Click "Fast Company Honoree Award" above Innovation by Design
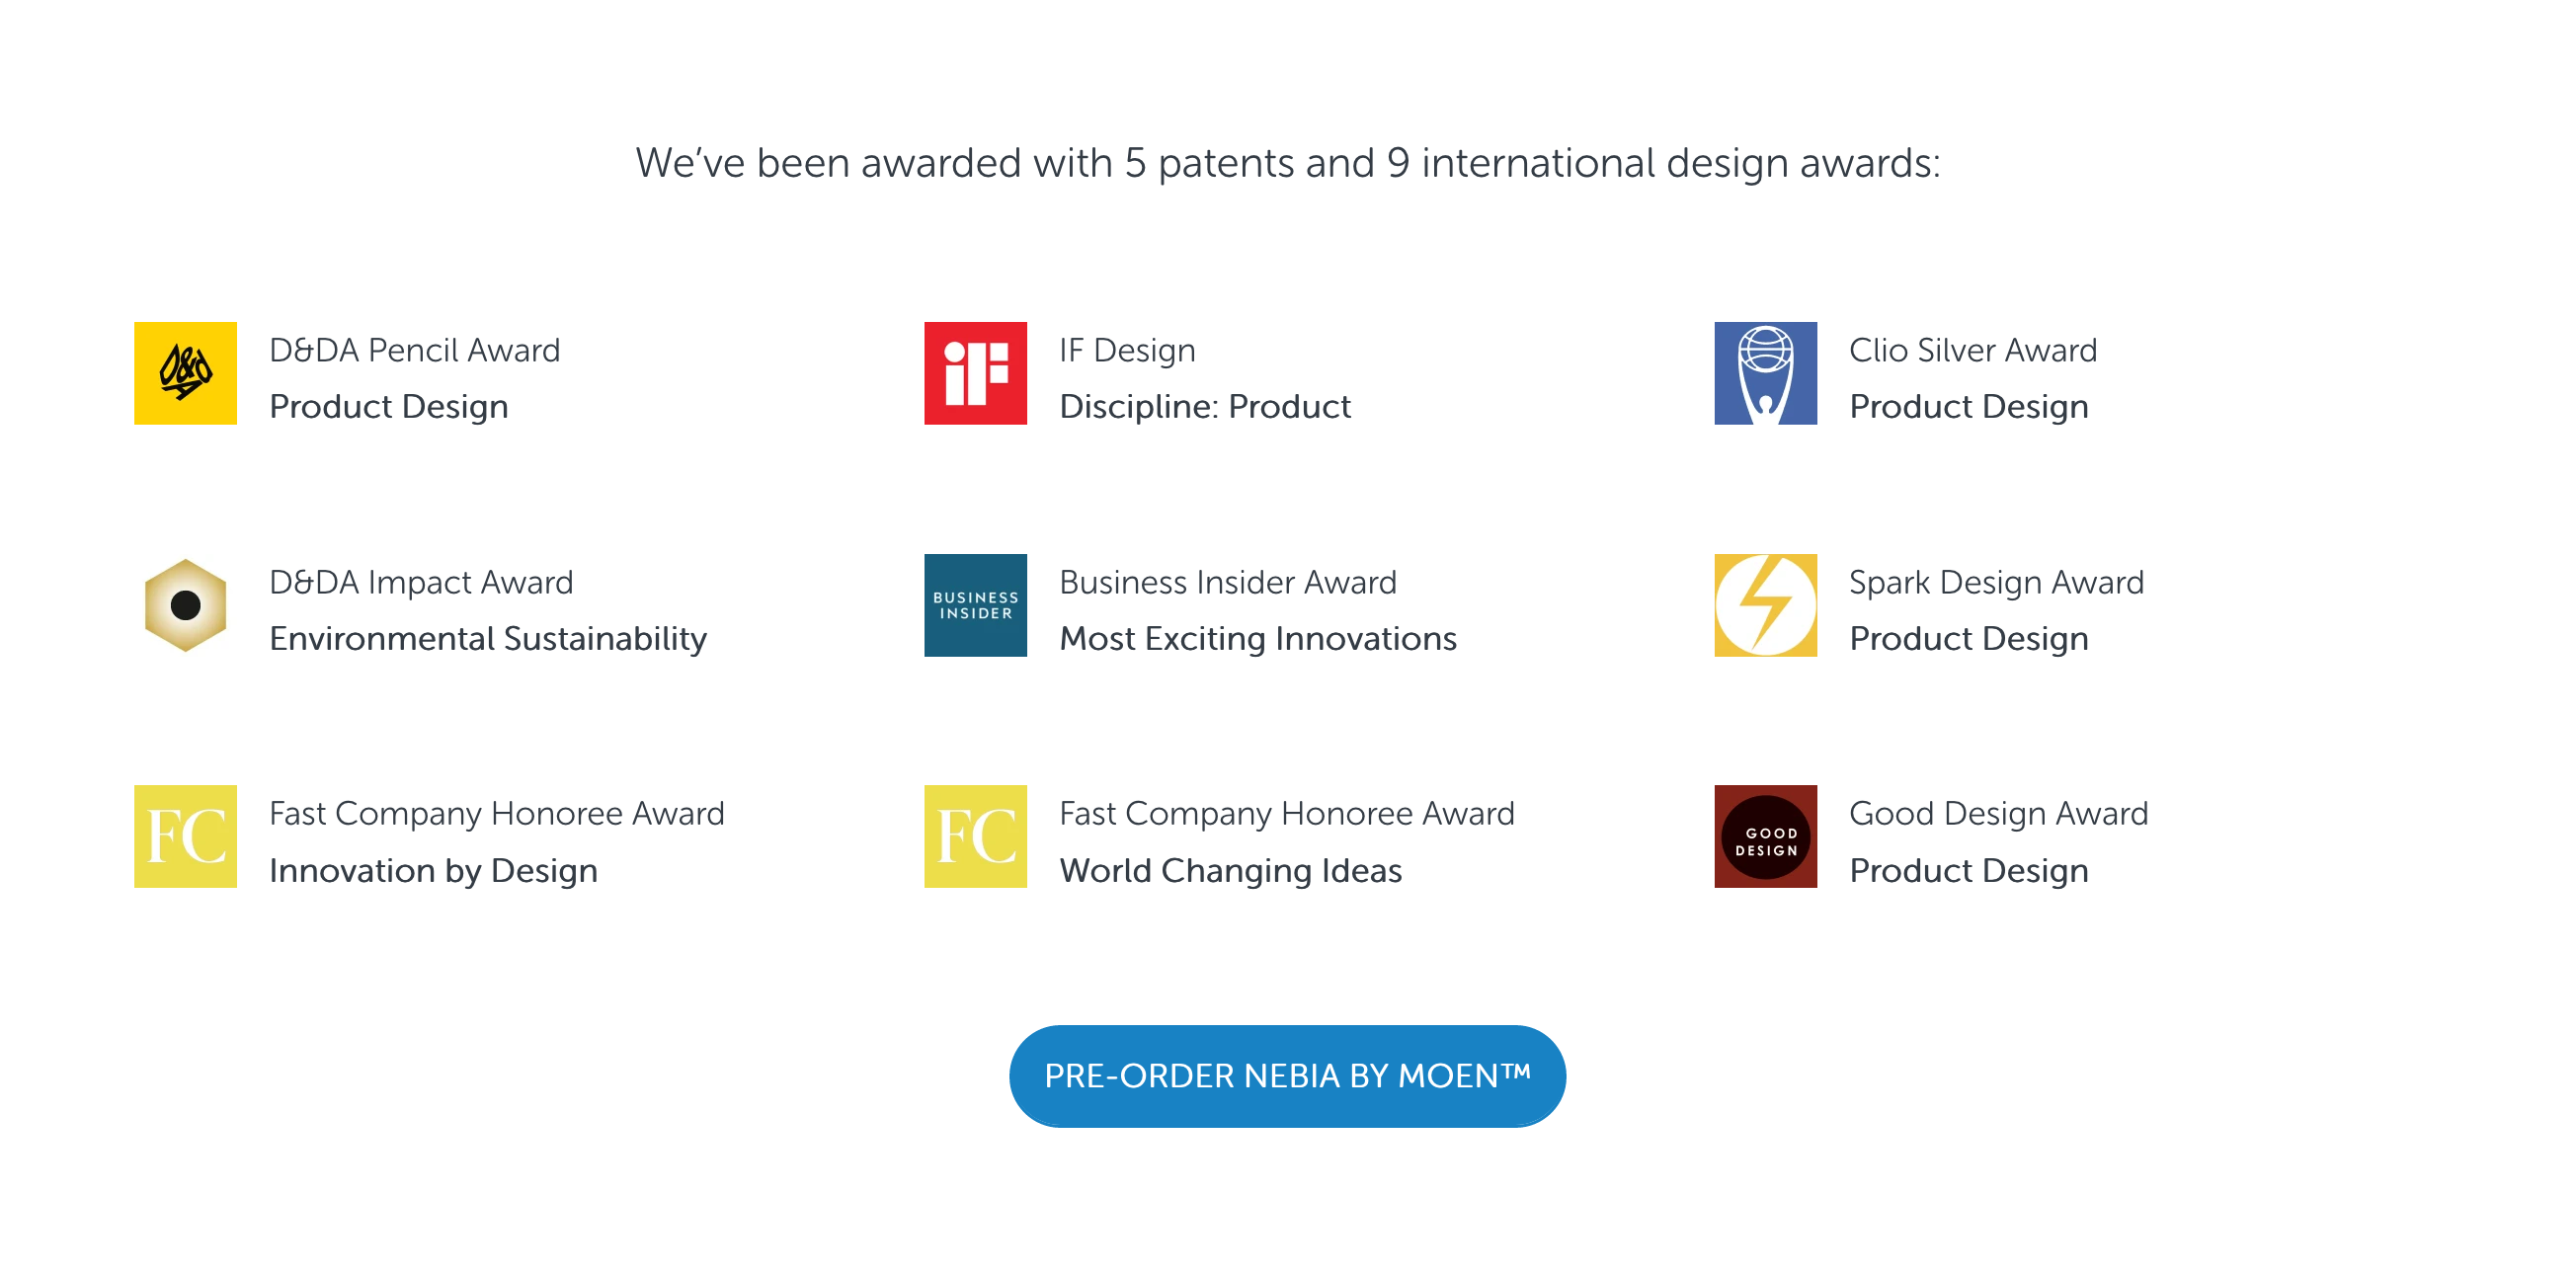The height and width of the screenshot is (1274, 2576). click(x=496, y=813)
